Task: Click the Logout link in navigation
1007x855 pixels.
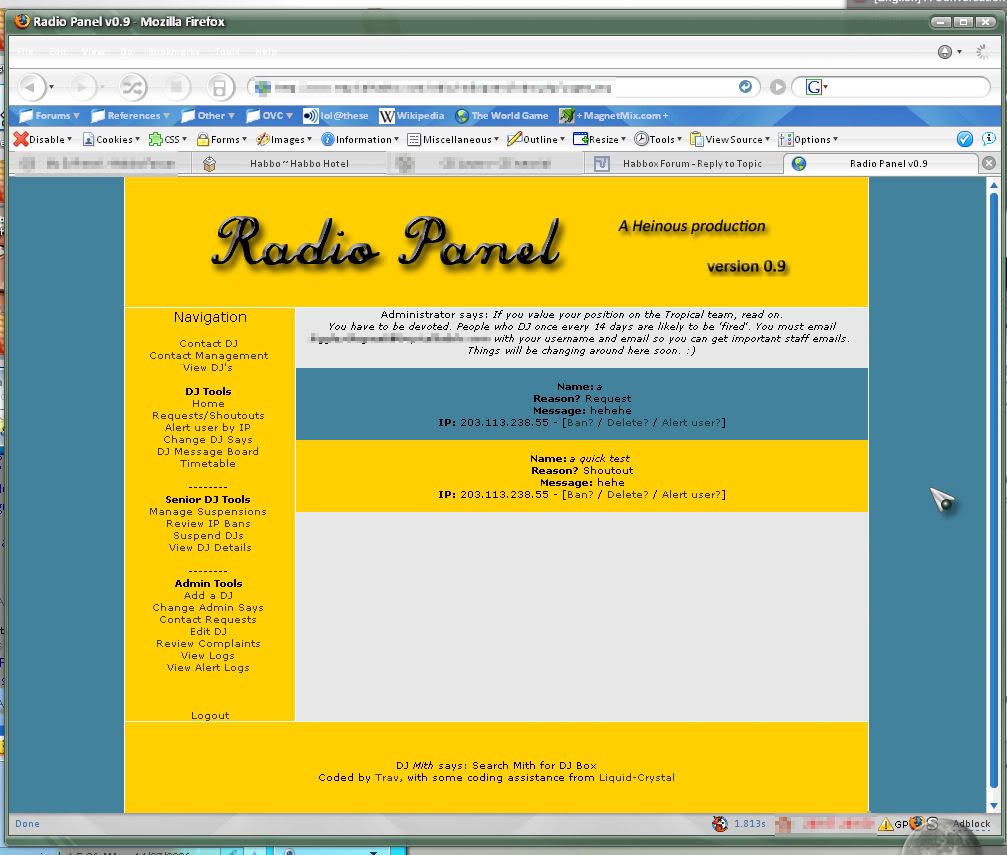Action: pyautogui.click(x=210, y=716)
